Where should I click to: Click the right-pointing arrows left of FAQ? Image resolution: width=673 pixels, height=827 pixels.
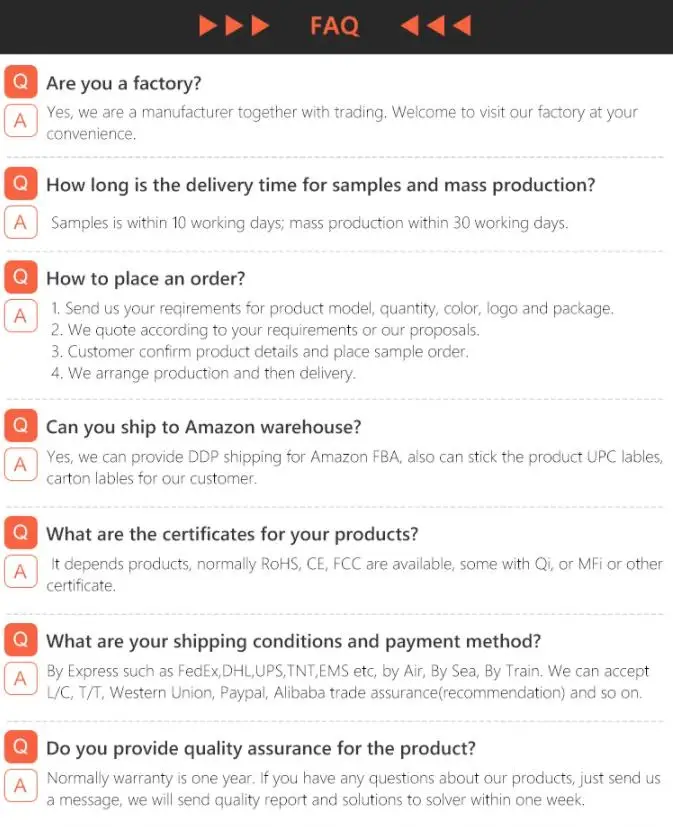coord(234,26)
